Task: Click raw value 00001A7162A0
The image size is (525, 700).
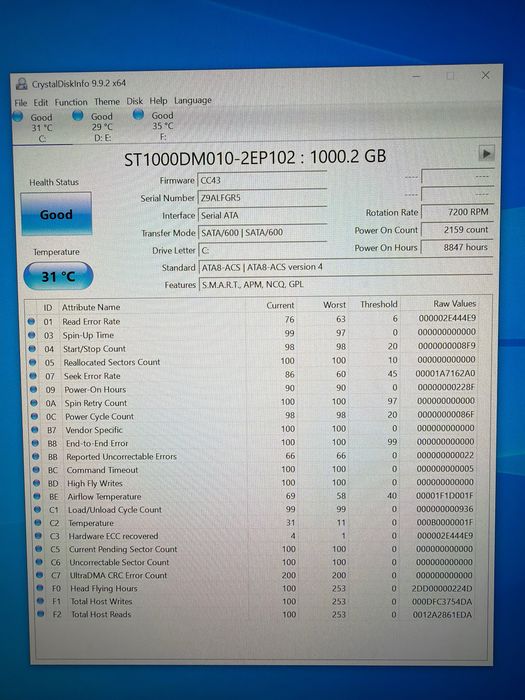Action: click(x=445, y=373)
